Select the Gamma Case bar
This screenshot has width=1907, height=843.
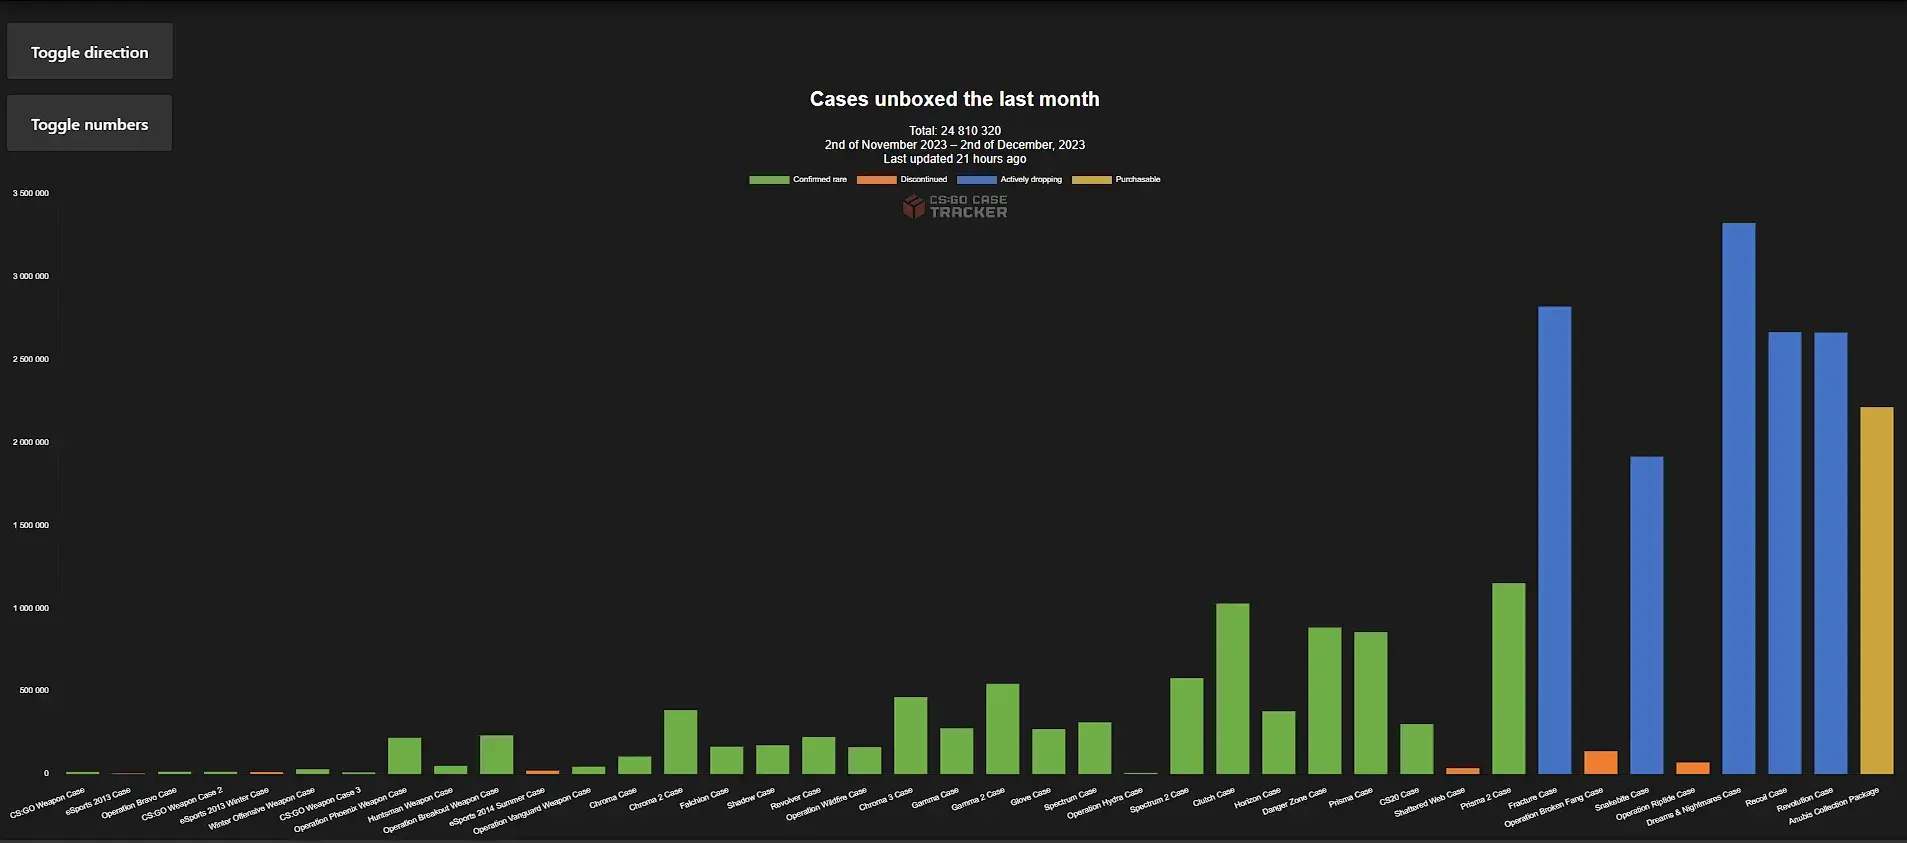[956, 751]
